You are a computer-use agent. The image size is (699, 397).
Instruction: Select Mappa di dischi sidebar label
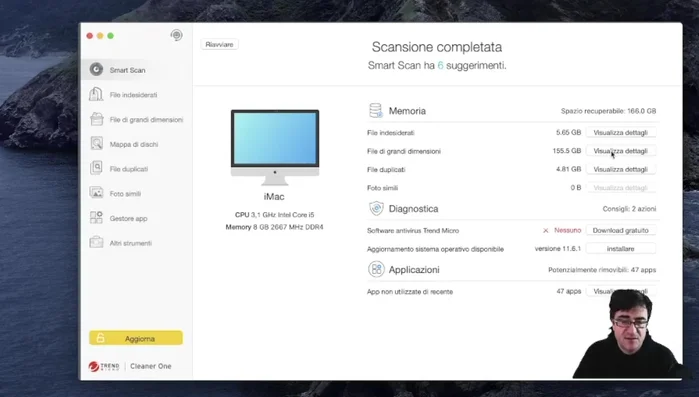point(134,144)
